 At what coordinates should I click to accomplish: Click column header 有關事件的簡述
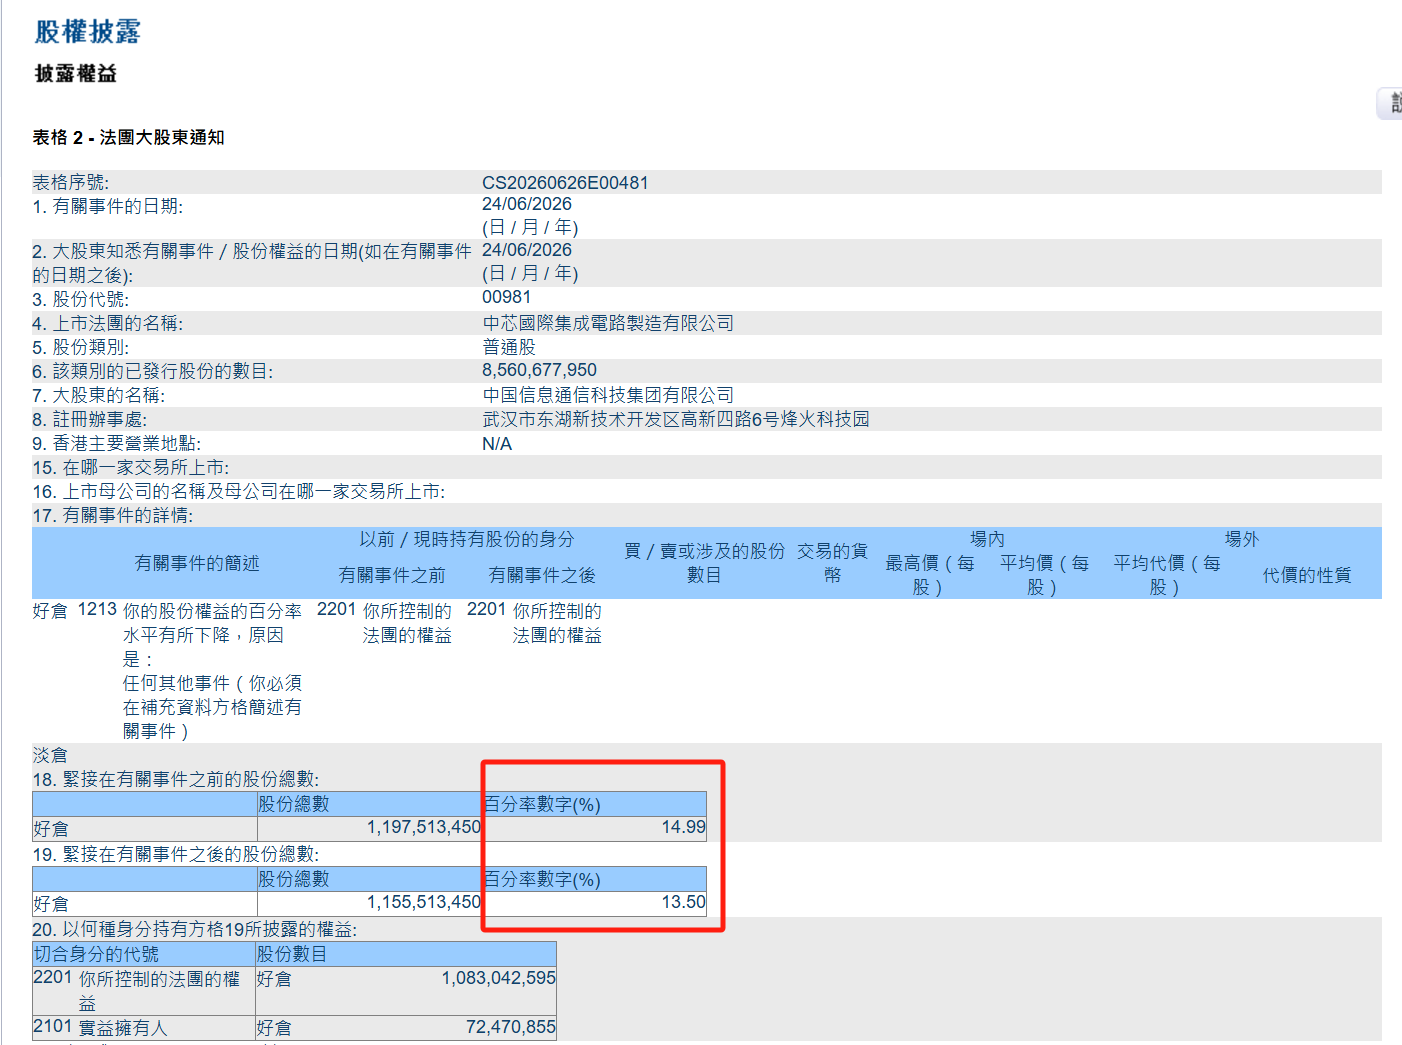click(197, 563)
